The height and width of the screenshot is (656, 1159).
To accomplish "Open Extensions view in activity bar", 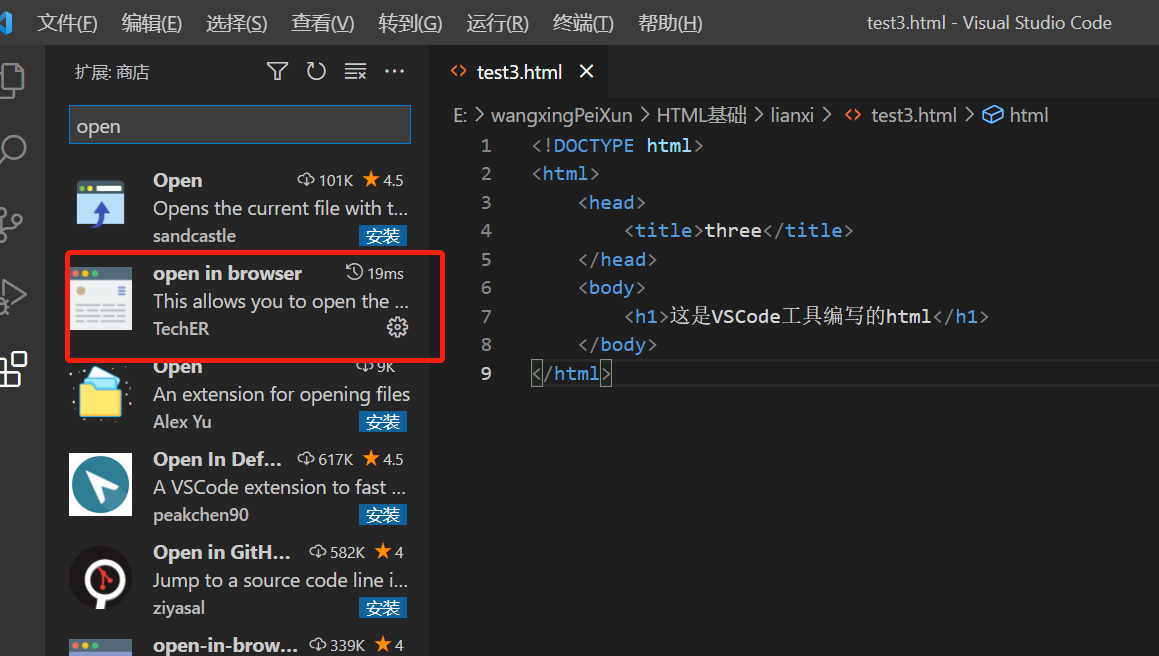I will tap(13, 369).
